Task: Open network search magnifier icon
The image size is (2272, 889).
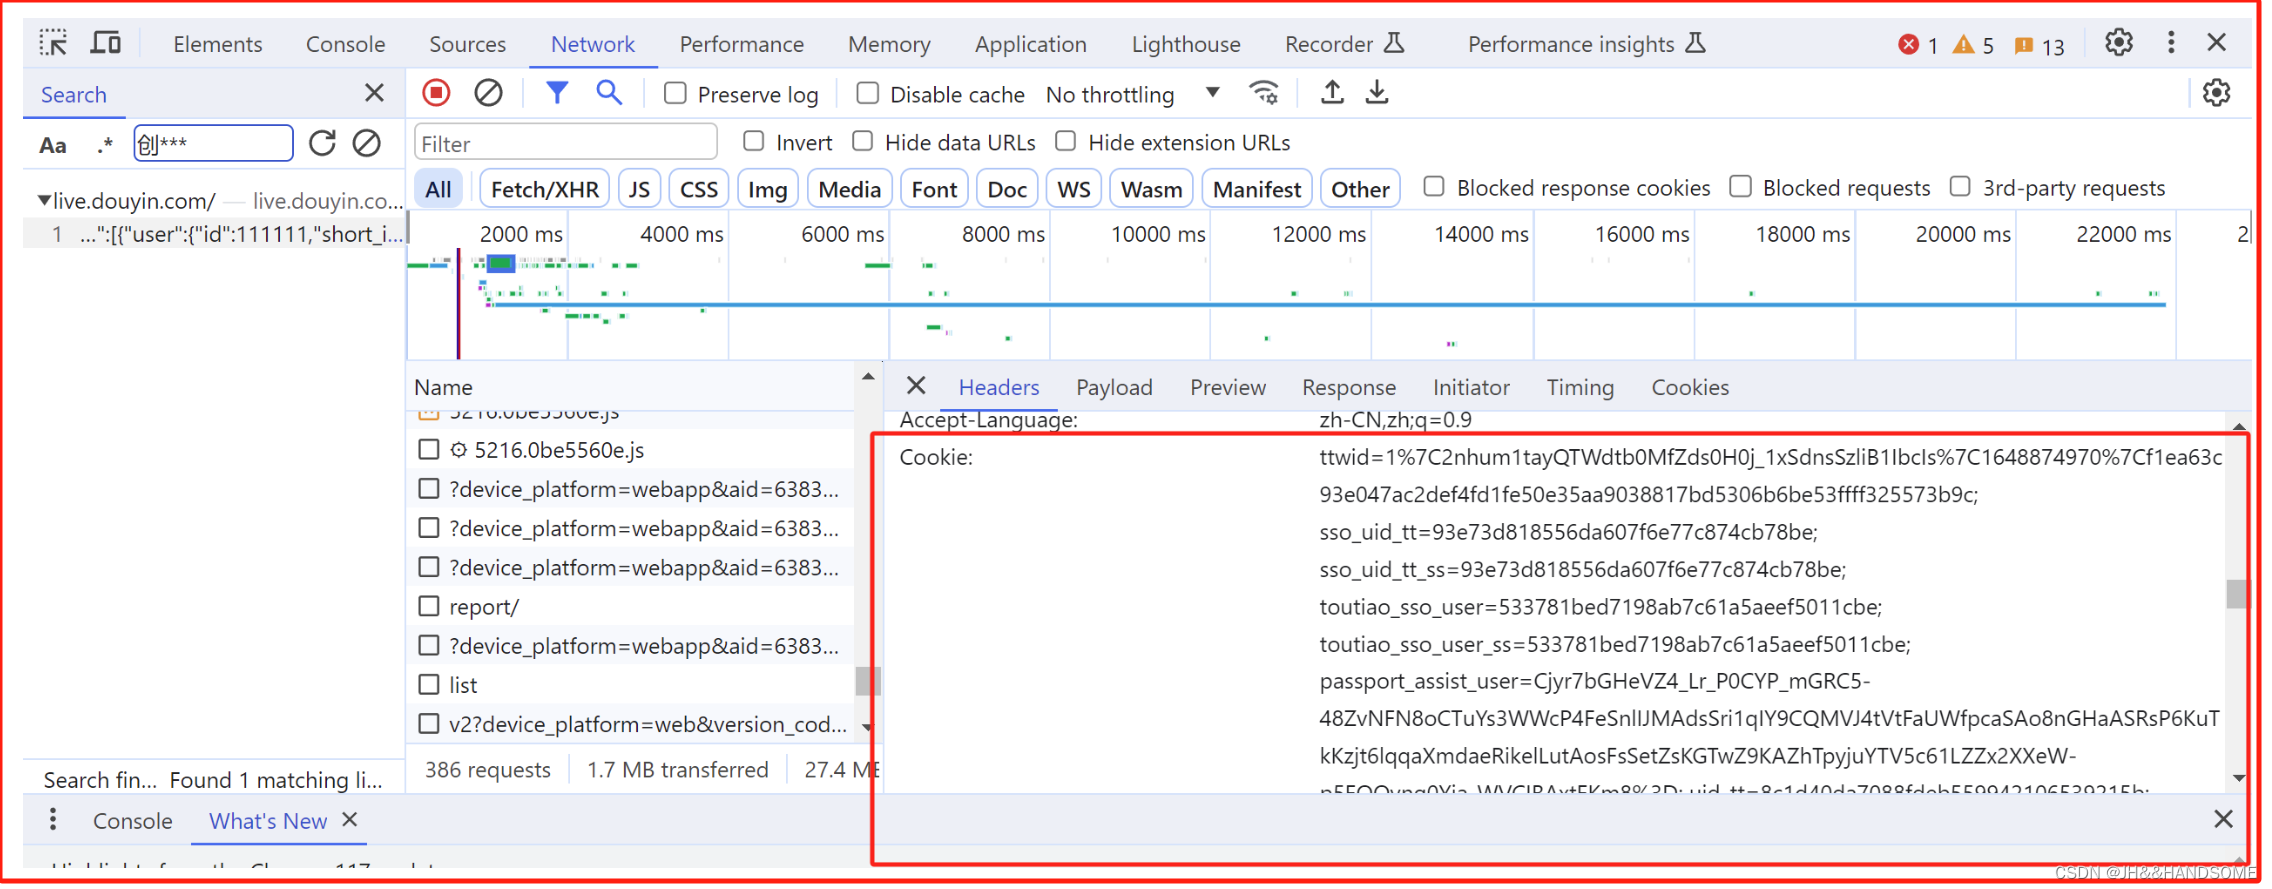Action: point(609,93)
